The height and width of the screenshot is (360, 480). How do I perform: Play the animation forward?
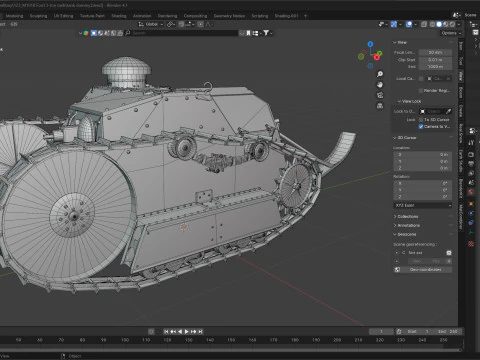pos(186,331)
